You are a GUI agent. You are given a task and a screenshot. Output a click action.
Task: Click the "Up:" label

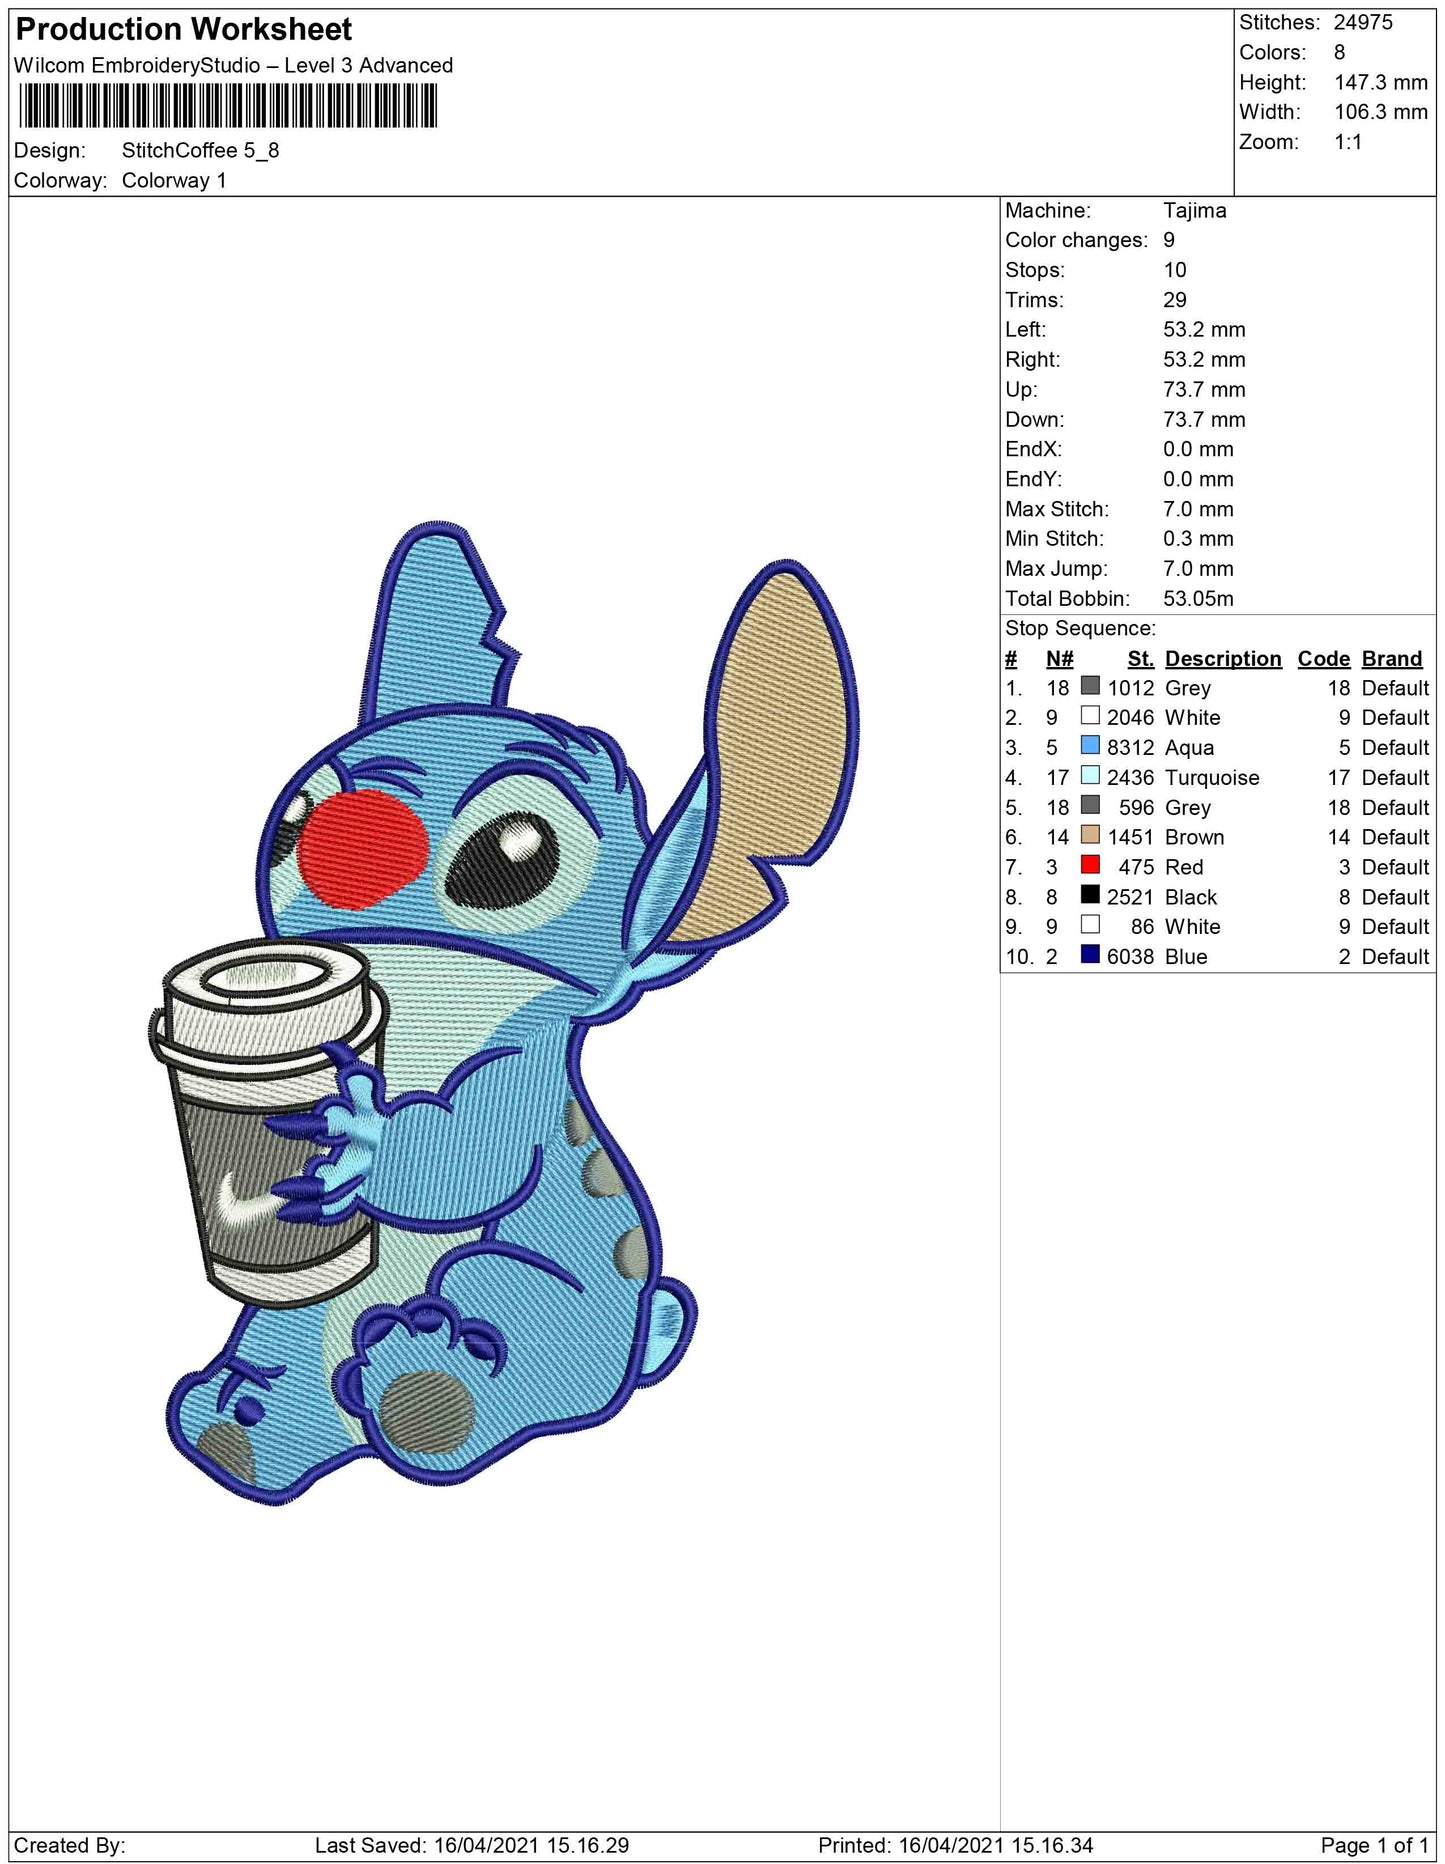(x=1022, y=391)
